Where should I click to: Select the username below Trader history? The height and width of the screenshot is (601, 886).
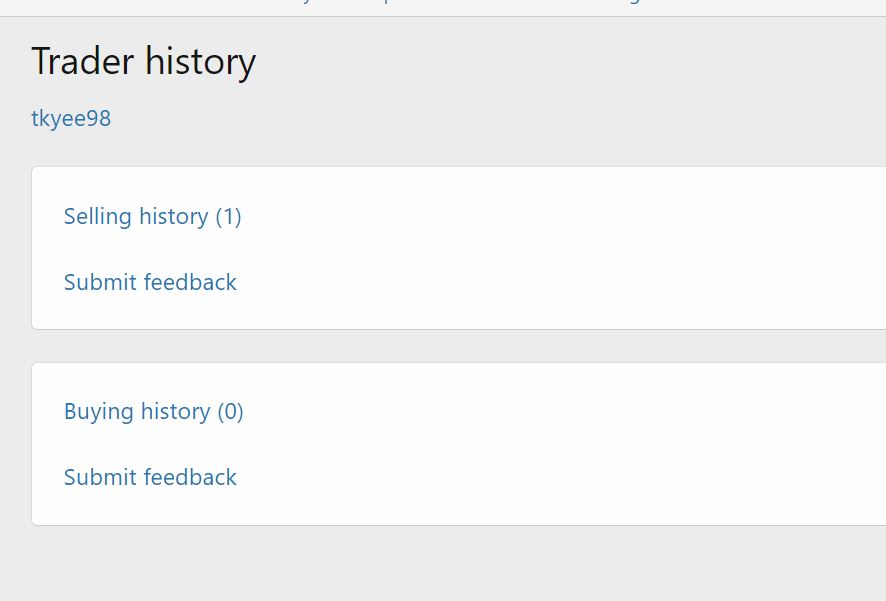coord(71,119)
